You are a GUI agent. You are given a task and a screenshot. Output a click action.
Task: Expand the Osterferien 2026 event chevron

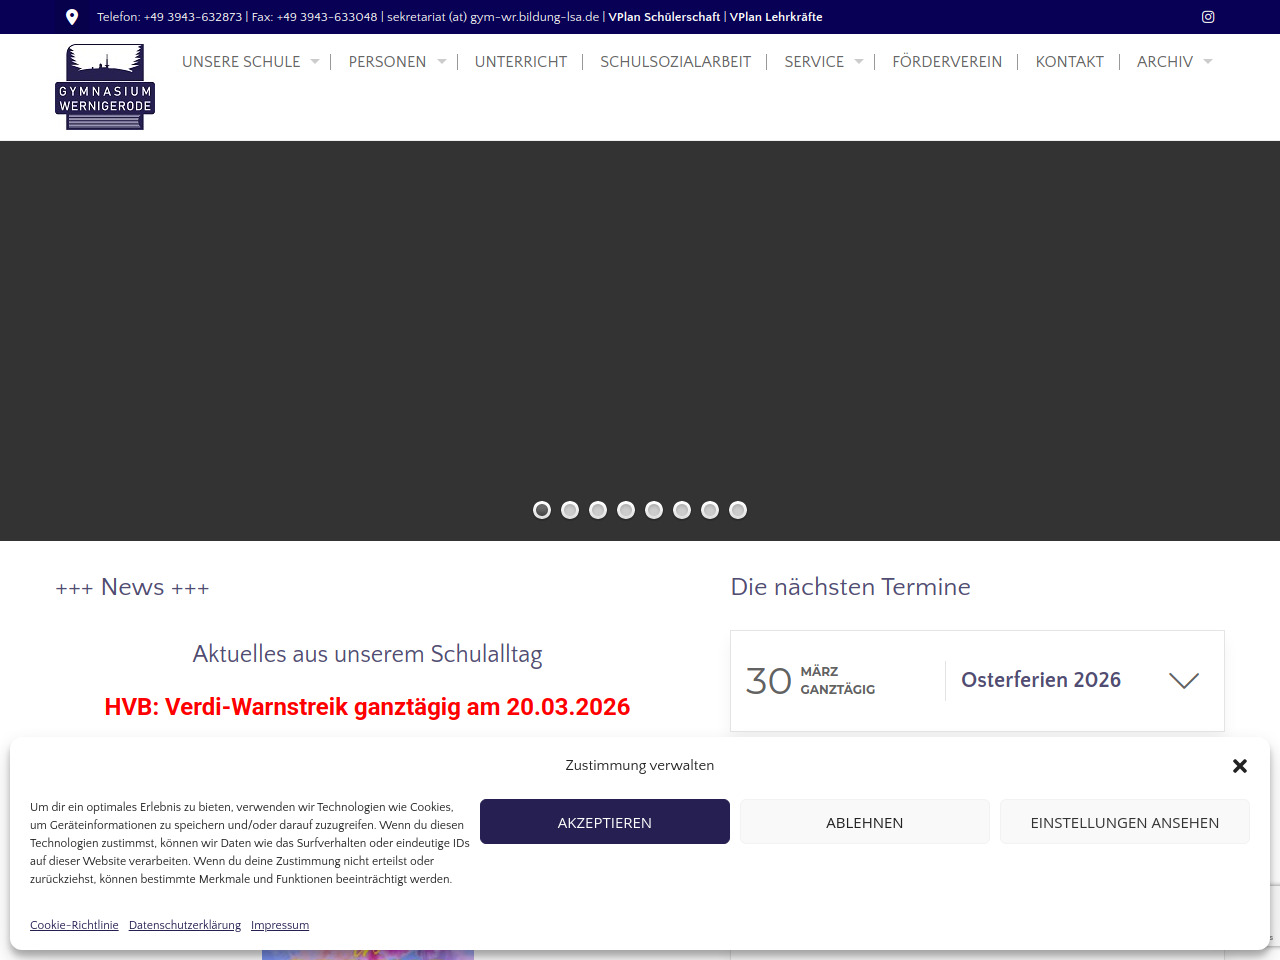pyautogui.click(x=1184, y=681)
